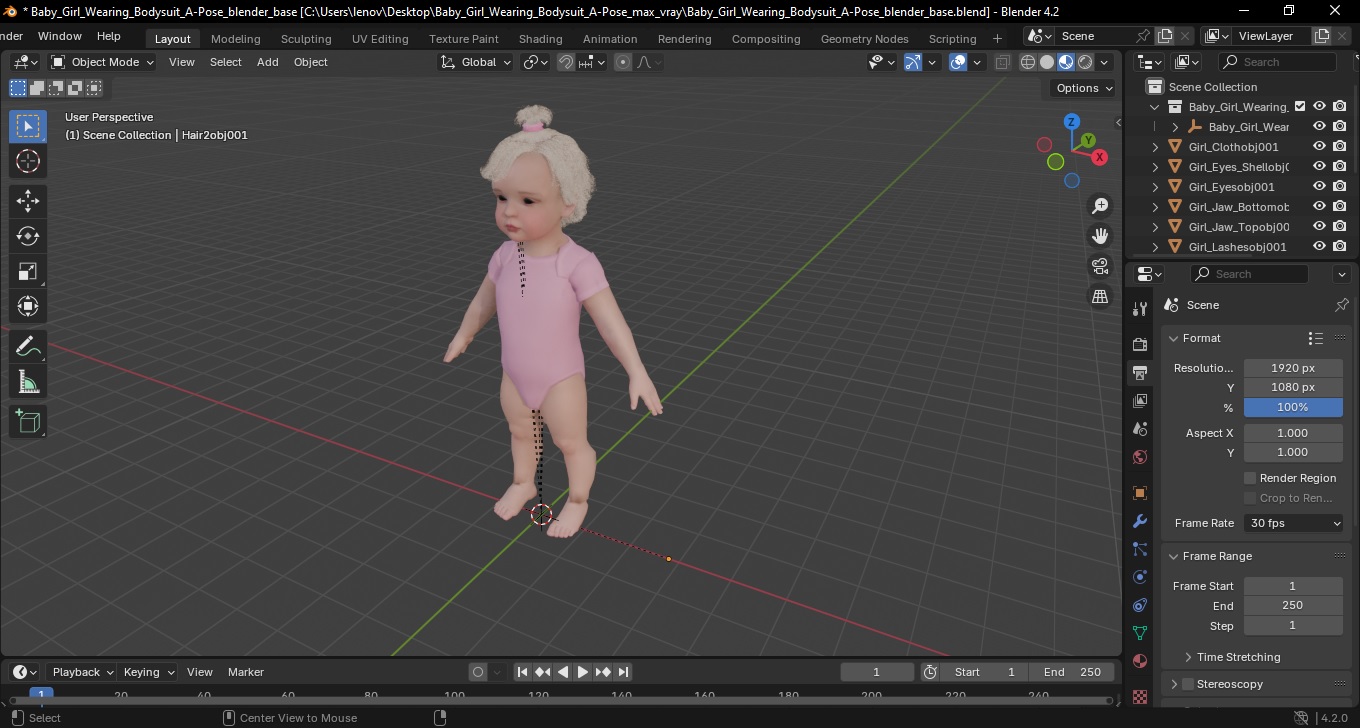The width and height of the screenshot is (1360, 728).
Task: Click the View menu in timeline
Action: (200, 672)
